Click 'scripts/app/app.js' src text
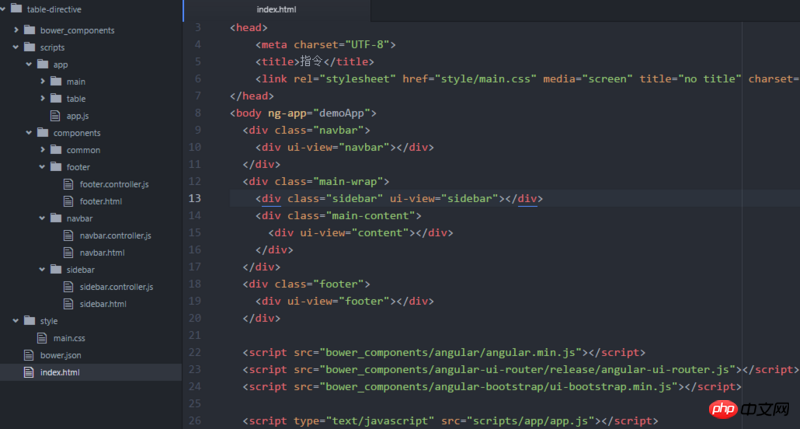Screen dimensions: 800x429 click(531, 421)
